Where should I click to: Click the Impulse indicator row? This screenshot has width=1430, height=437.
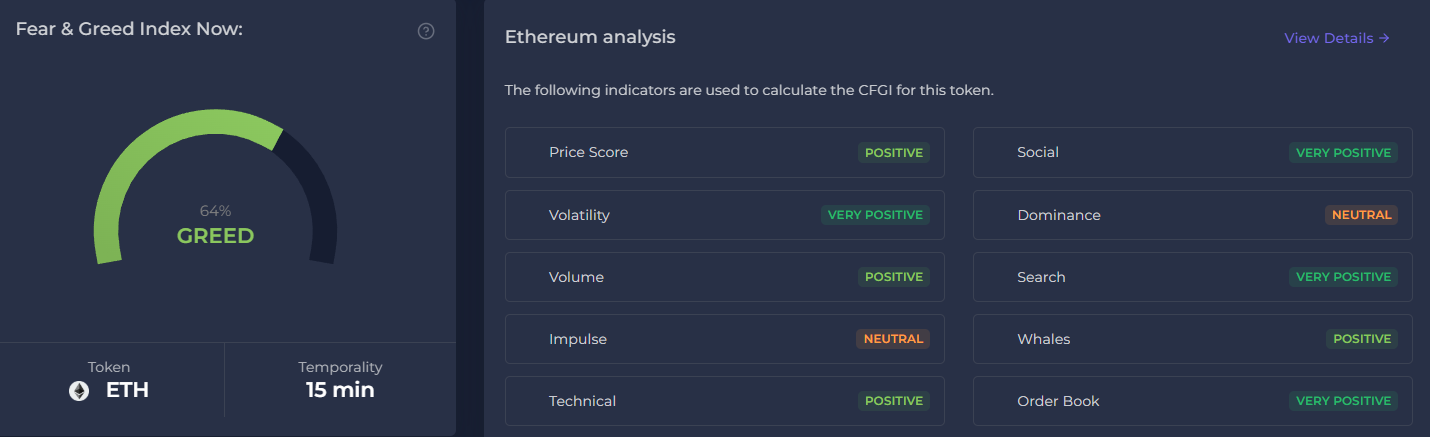[724, 339]
